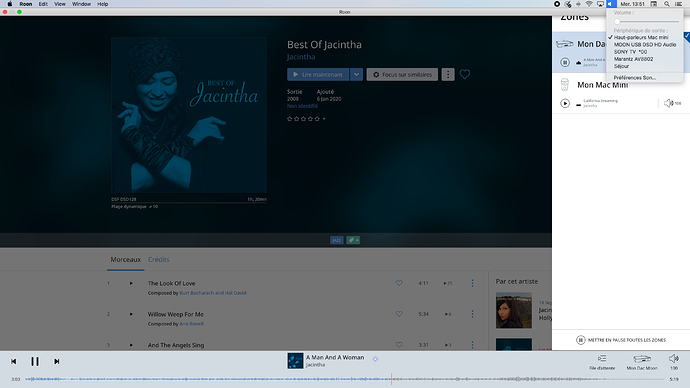This screenshot has width=690, height=388.
Task: Open the first Par cet artiste album thumbnail
Action: click(514, 311)
